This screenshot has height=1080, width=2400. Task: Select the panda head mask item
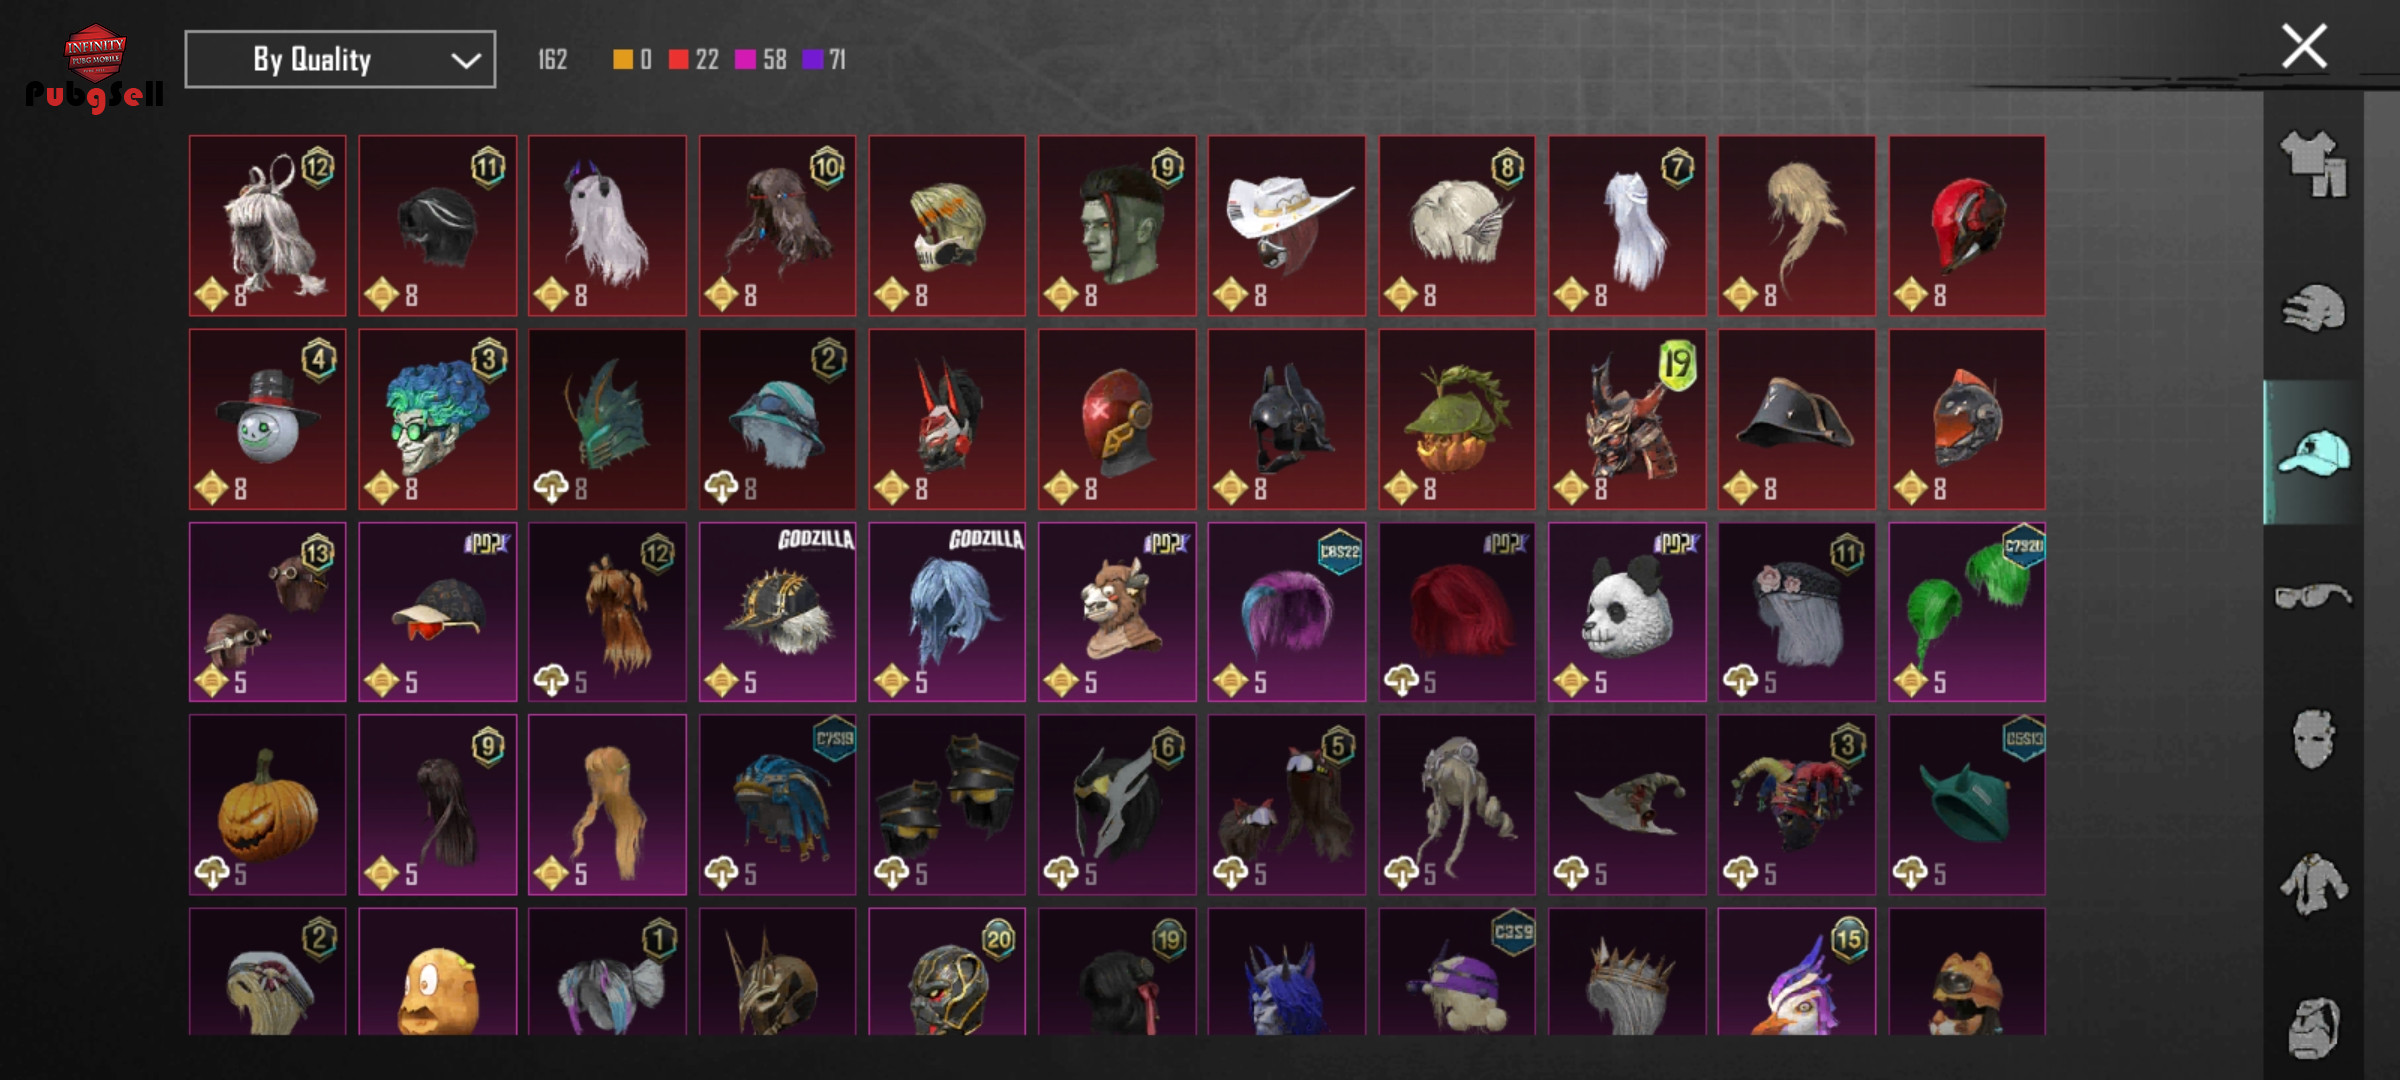[1627, 612]
